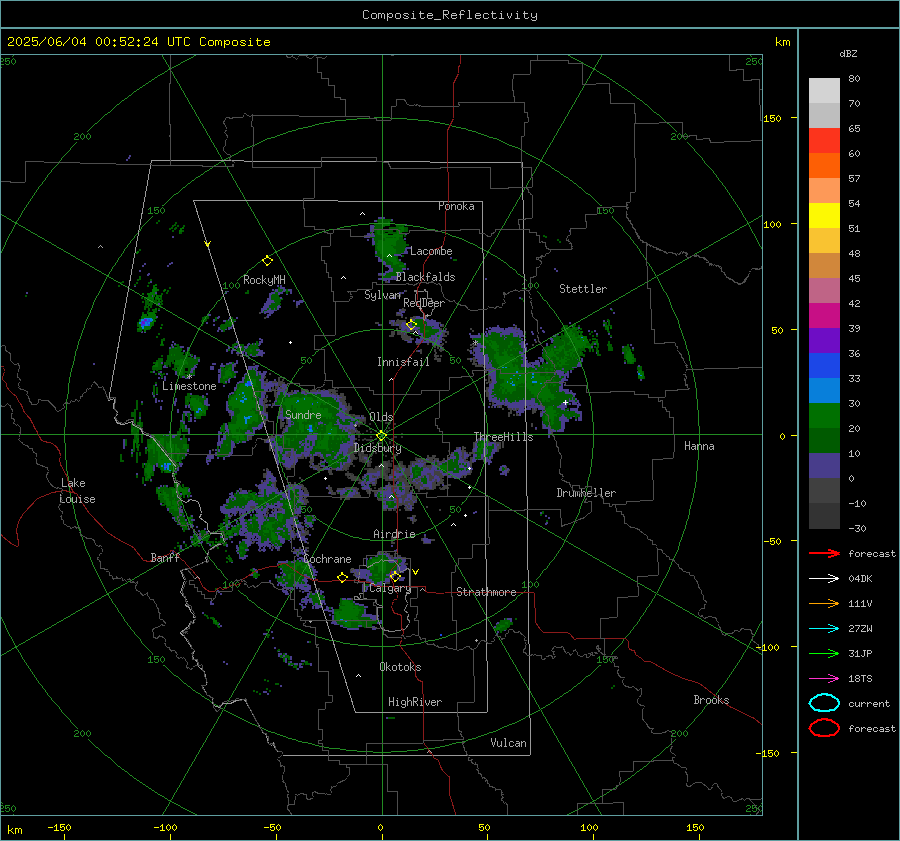
Task: Select the 'Ponoka' map label
Action: pyautogui.click(x=456, y=206)
